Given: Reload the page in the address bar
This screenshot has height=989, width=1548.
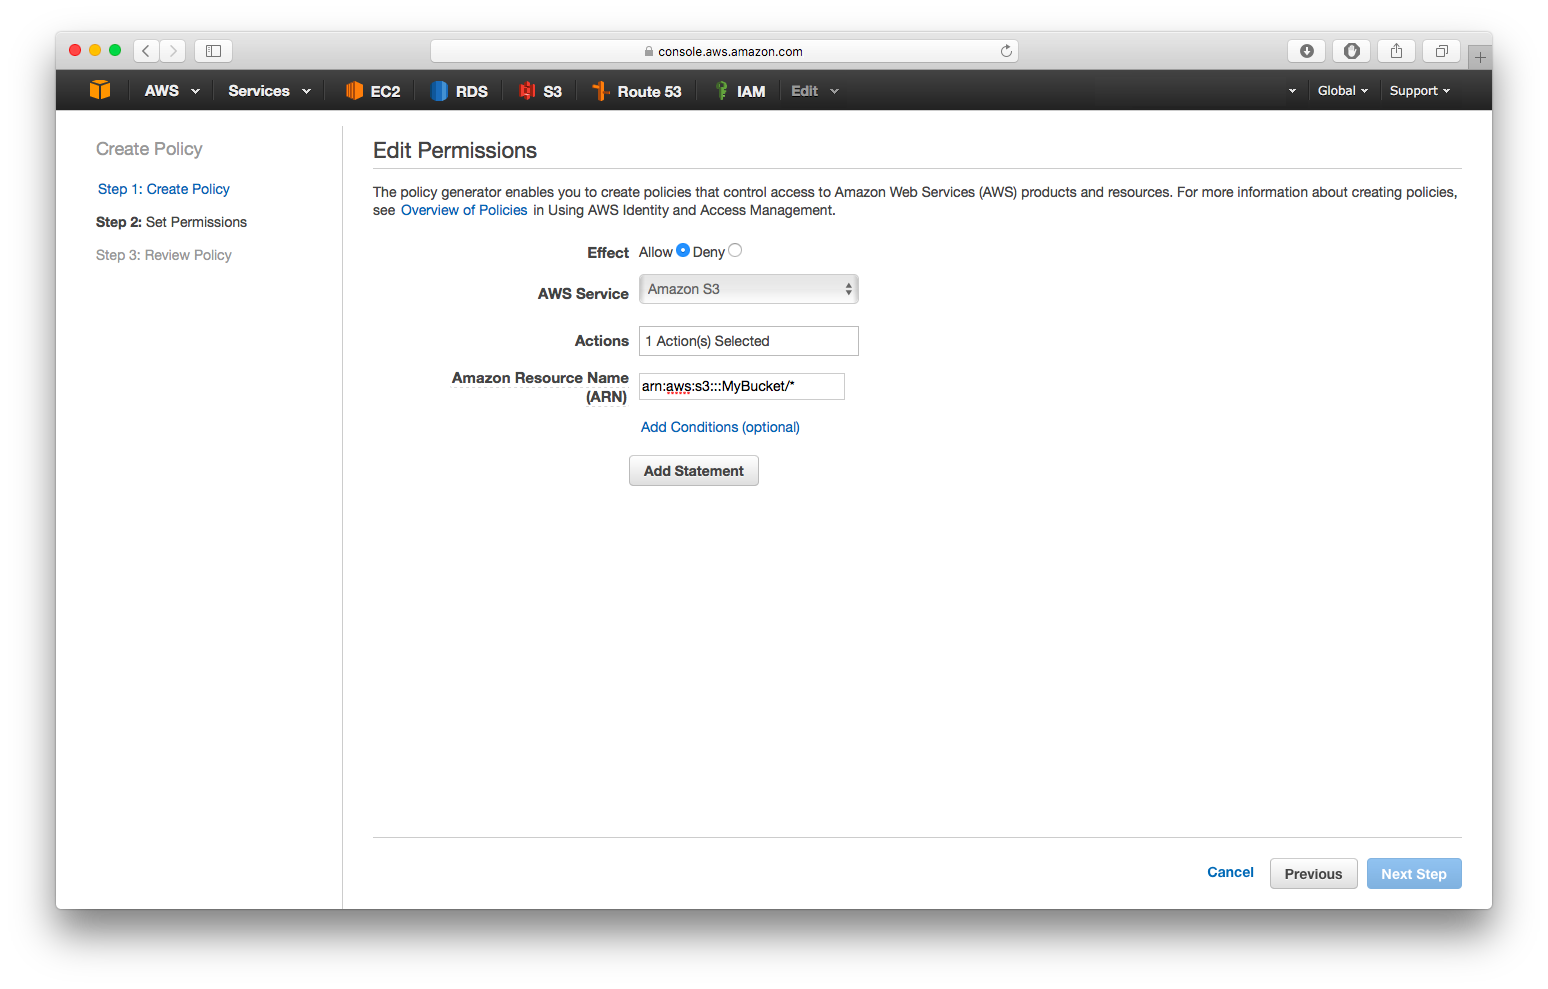Looking at the screenshot, I should [1006, 51].
